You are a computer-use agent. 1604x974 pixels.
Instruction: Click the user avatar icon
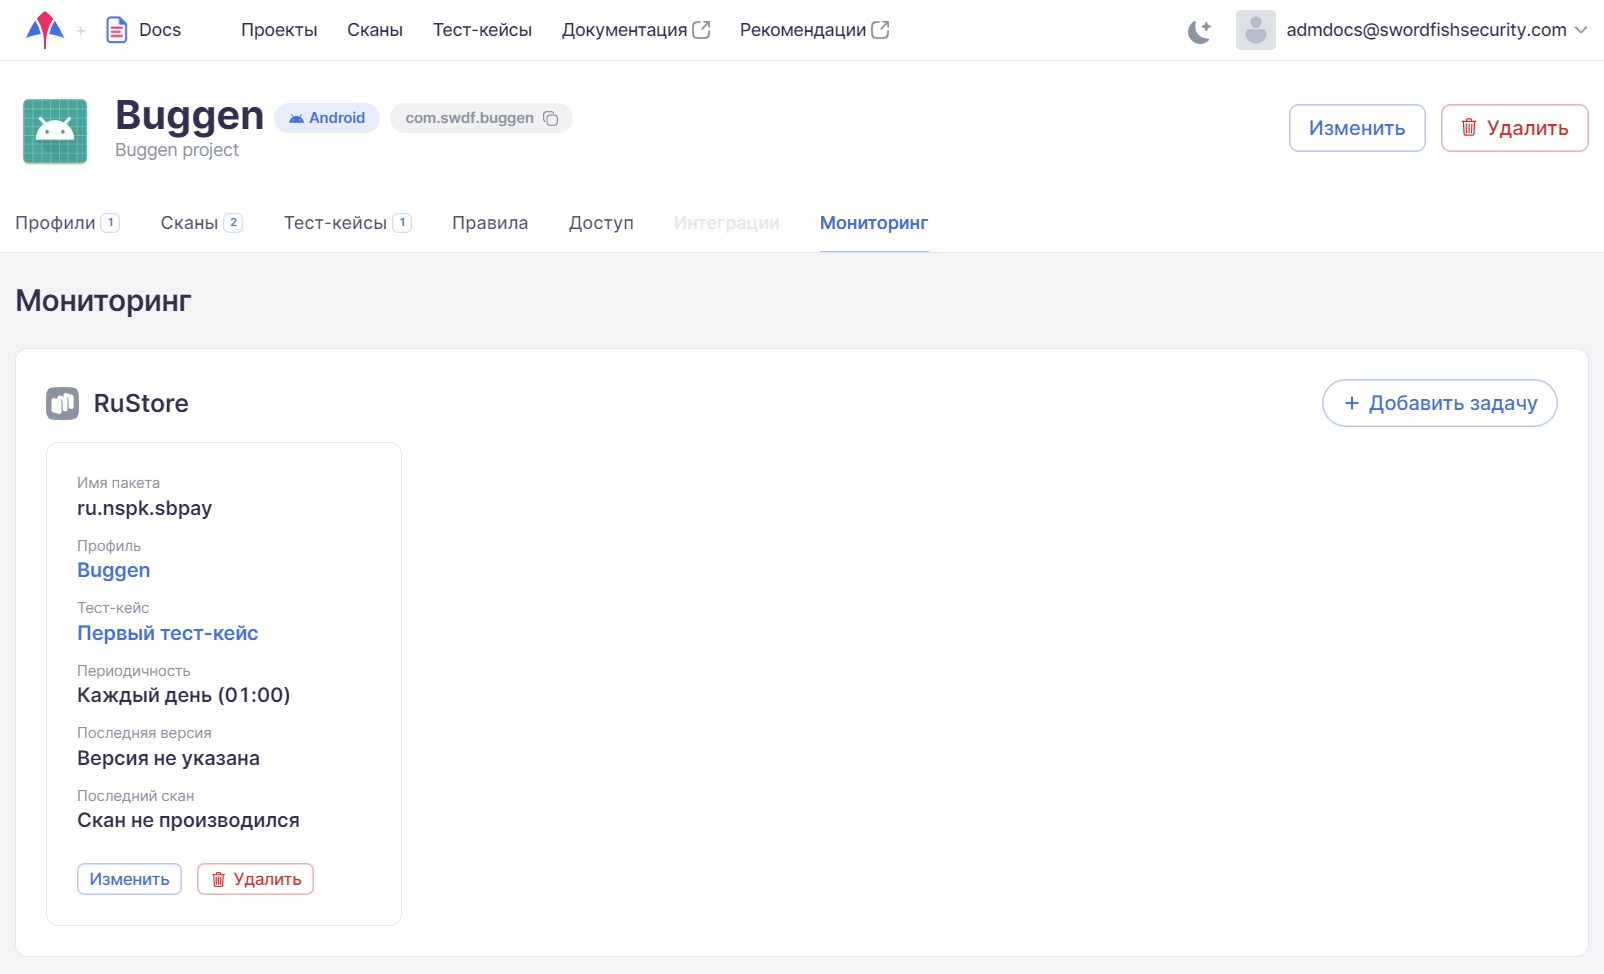1255,30
